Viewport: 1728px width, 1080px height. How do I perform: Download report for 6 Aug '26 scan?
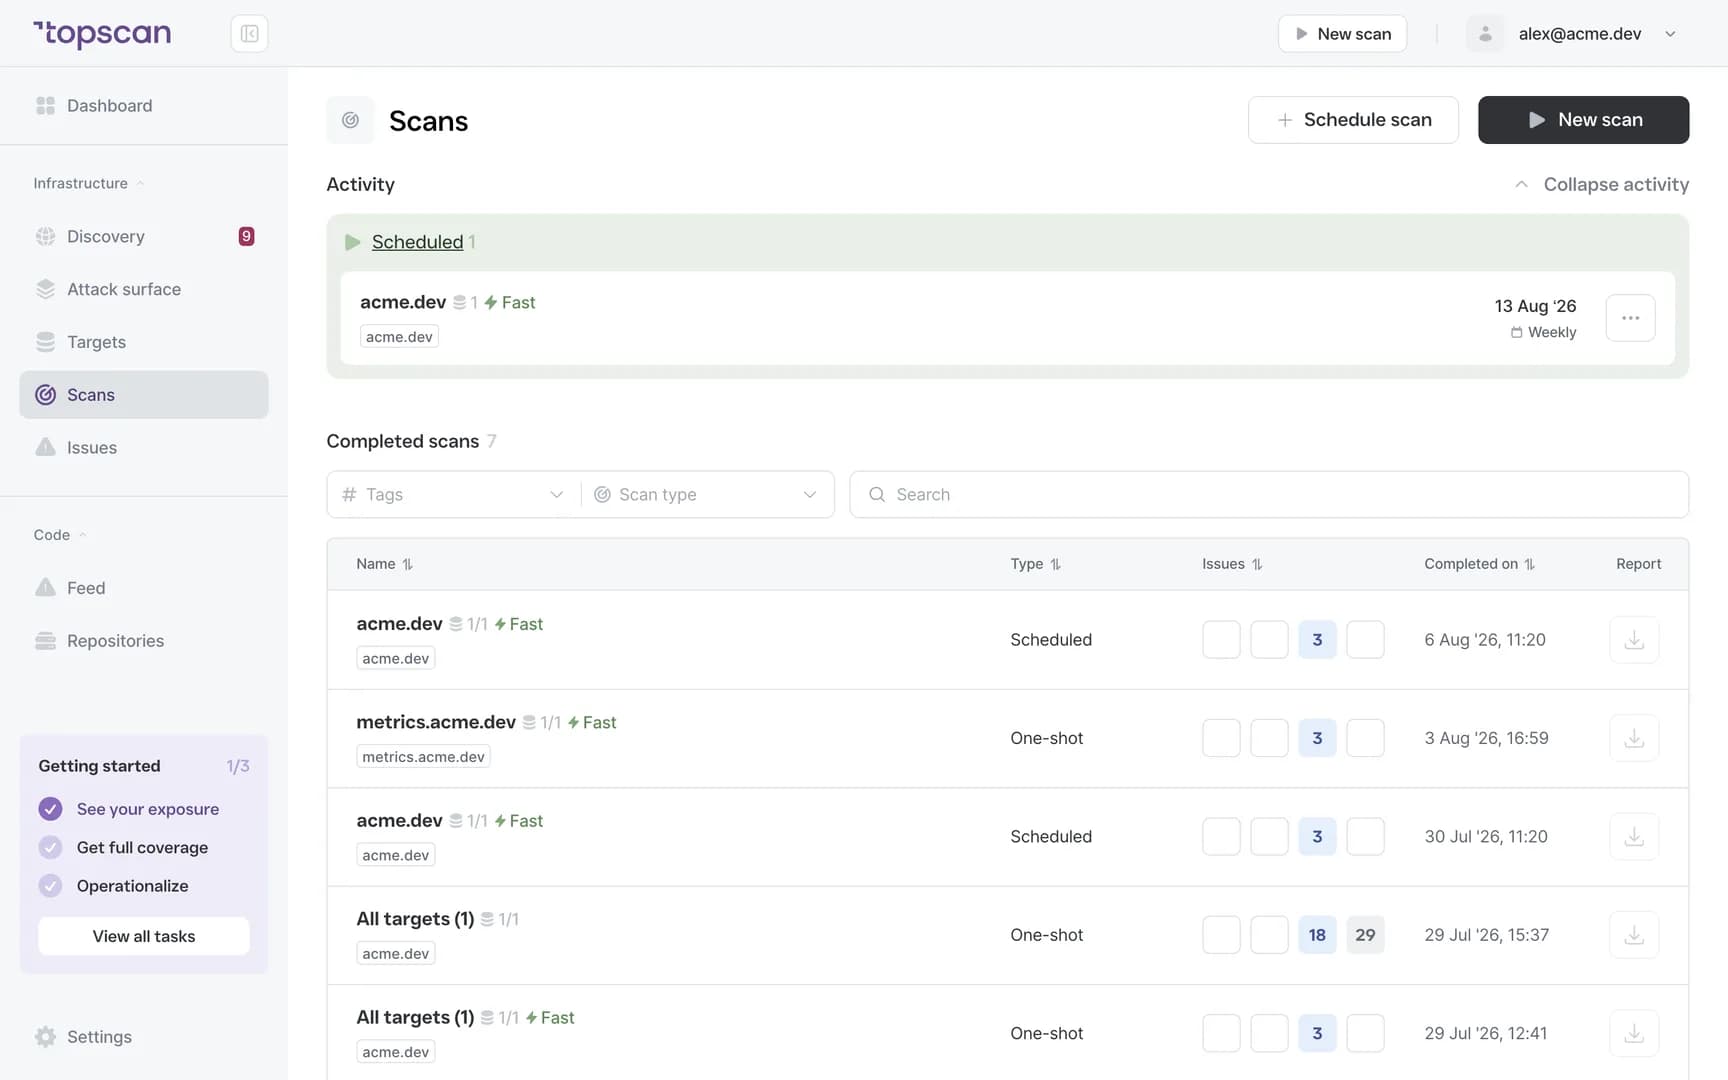[x=1634, y=640]
